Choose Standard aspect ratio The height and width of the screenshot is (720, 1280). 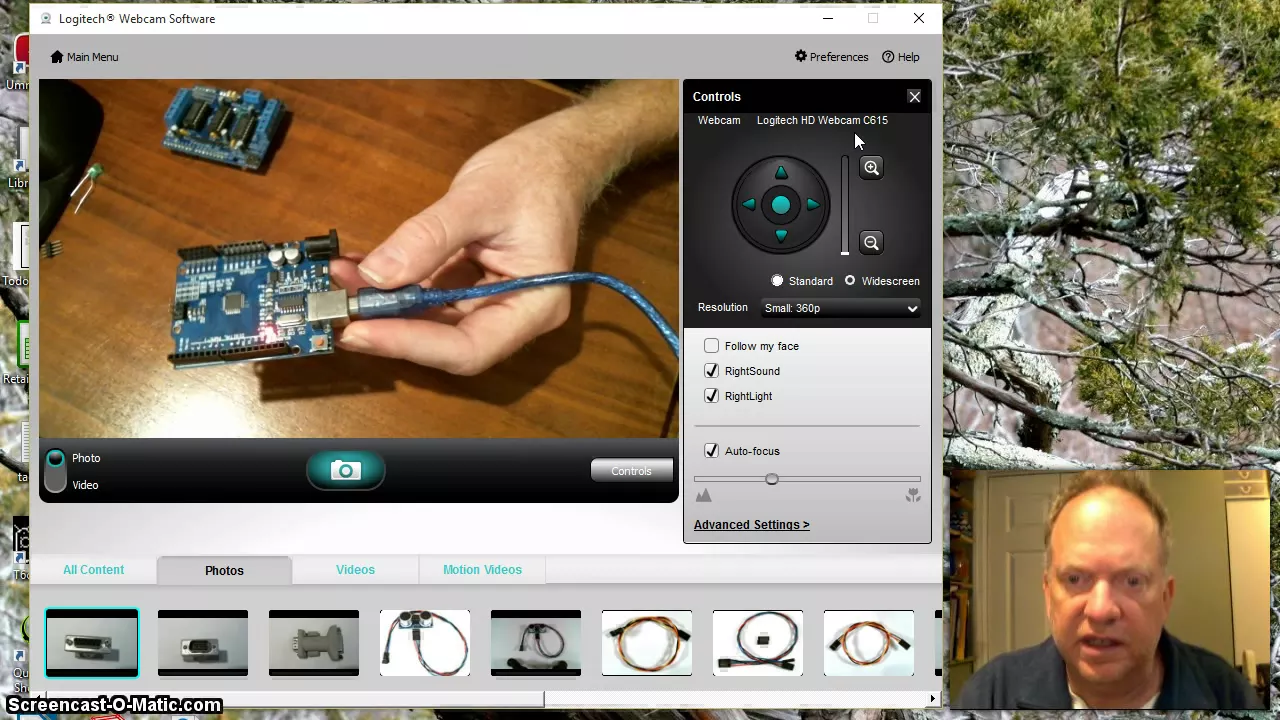(x=777, y=281)
